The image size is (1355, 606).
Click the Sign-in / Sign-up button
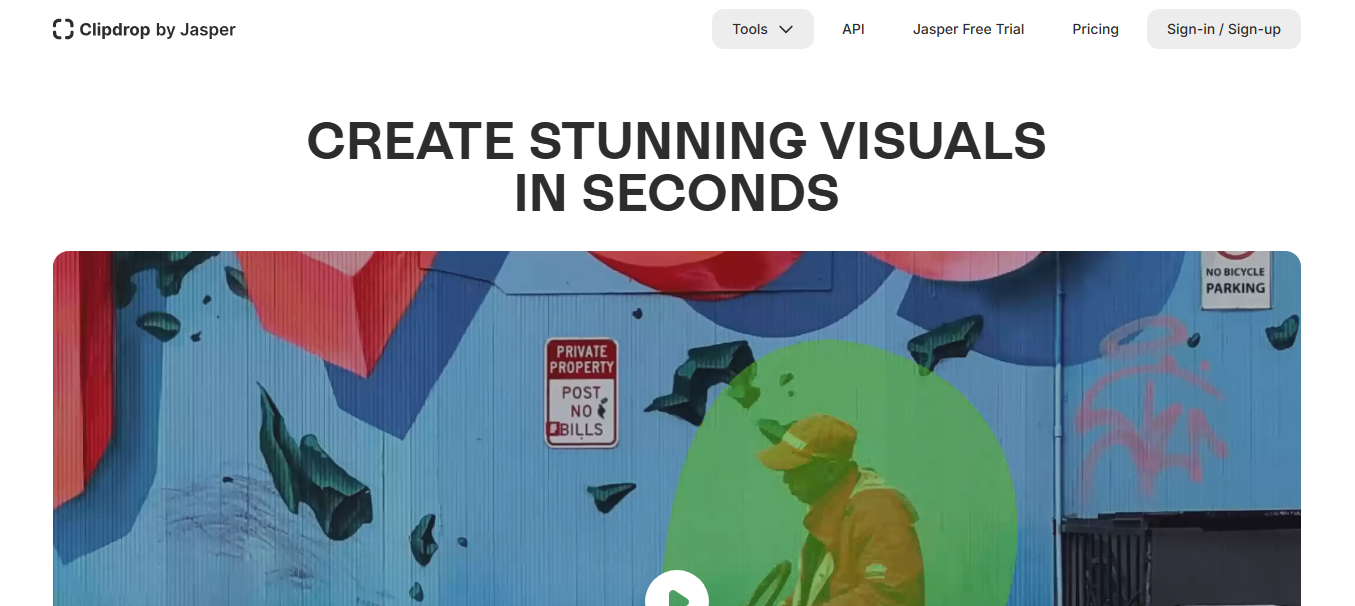coord(1224,29)
